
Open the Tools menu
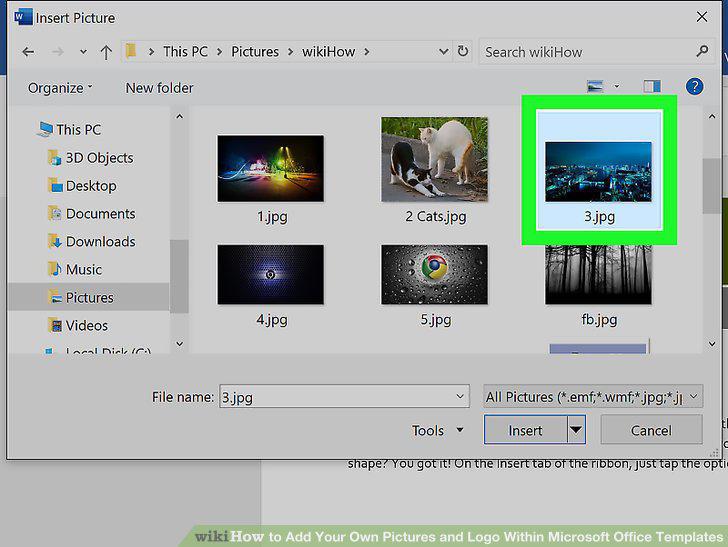pos(437,430)
